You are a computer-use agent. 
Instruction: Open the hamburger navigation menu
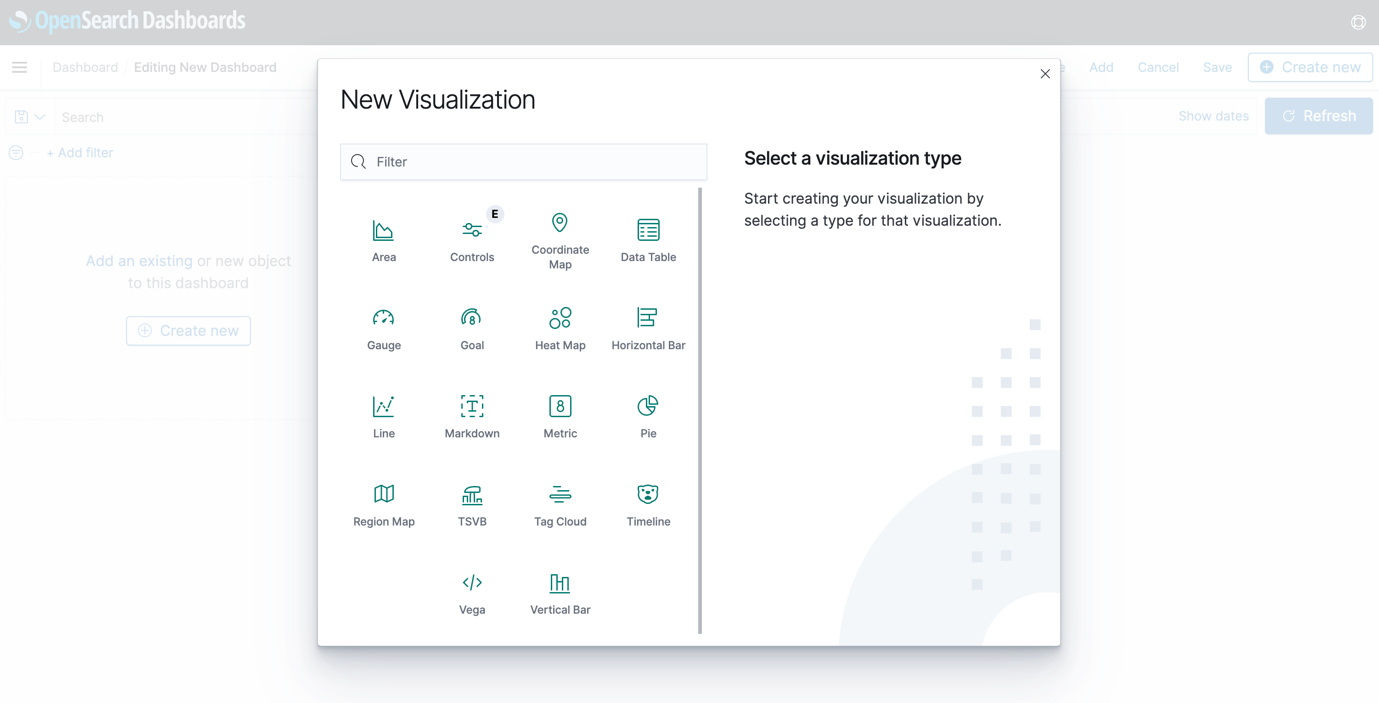(19, 67)
